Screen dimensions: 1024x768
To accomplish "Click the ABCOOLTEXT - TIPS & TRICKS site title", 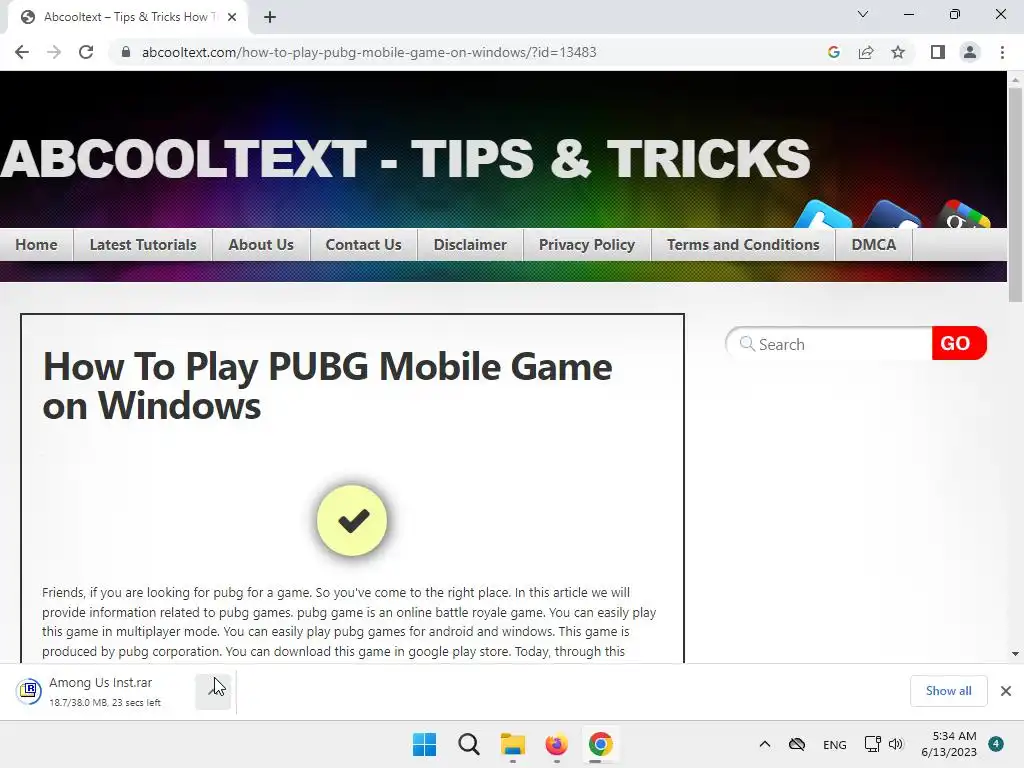I will (405, 159).
